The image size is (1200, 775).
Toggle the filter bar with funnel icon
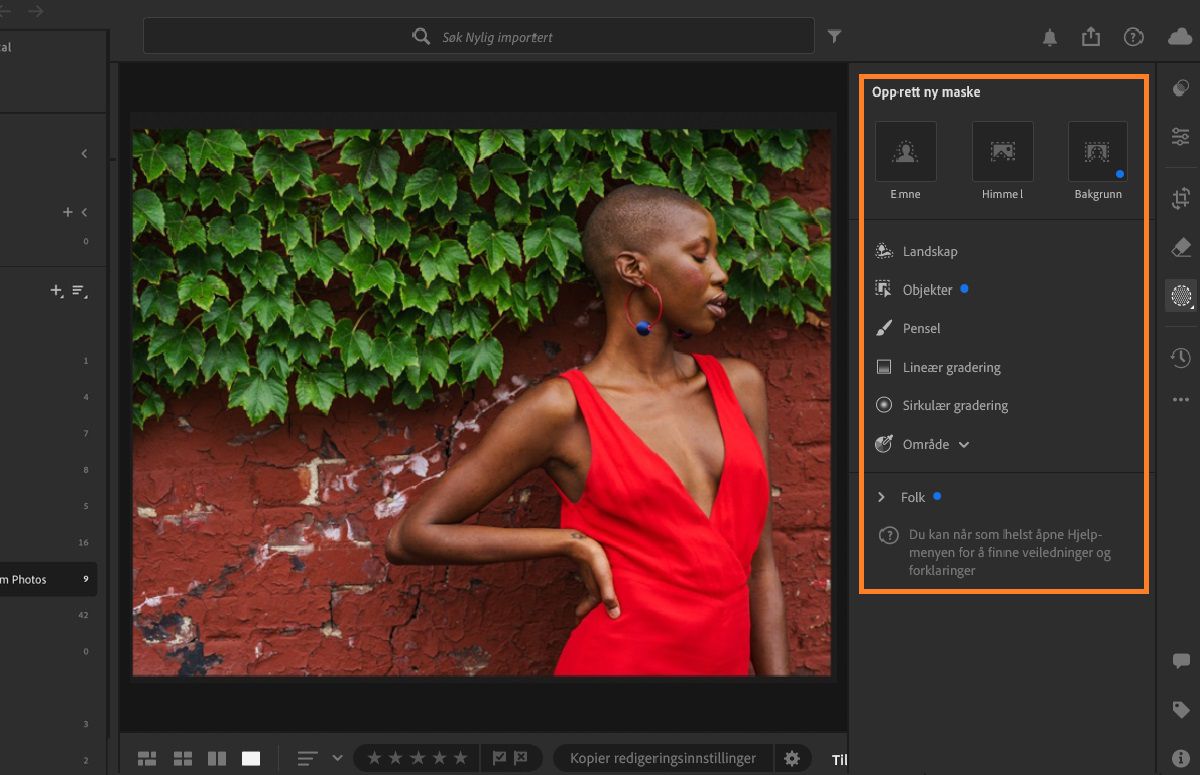[x=835, y=36]
